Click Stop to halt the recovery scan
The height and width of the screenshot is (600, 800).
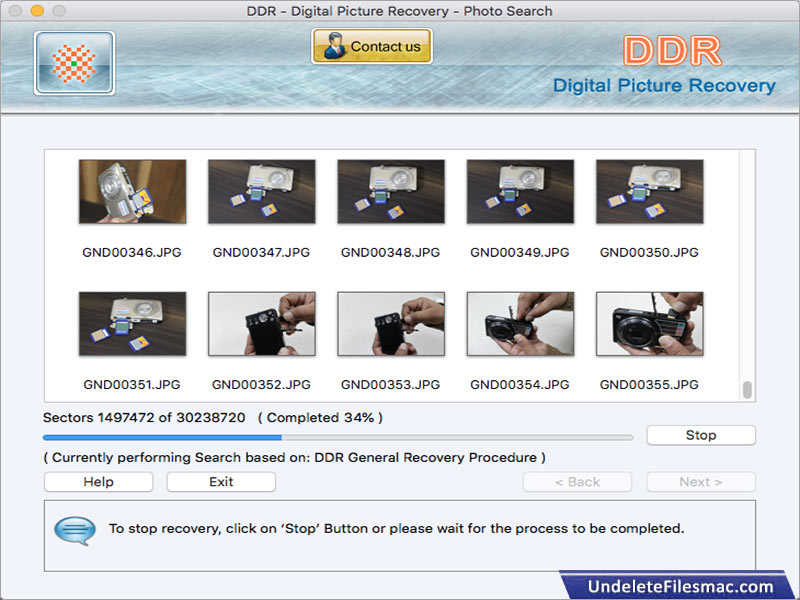[x=700, y=435]
